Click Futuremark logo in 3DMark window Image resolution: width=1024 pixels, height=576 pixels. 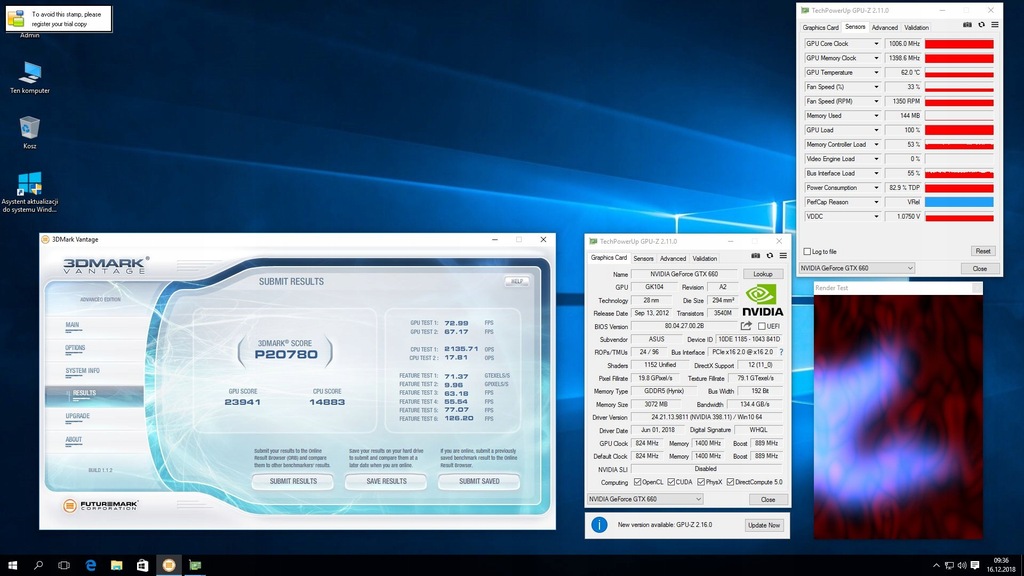pos(101,505)
